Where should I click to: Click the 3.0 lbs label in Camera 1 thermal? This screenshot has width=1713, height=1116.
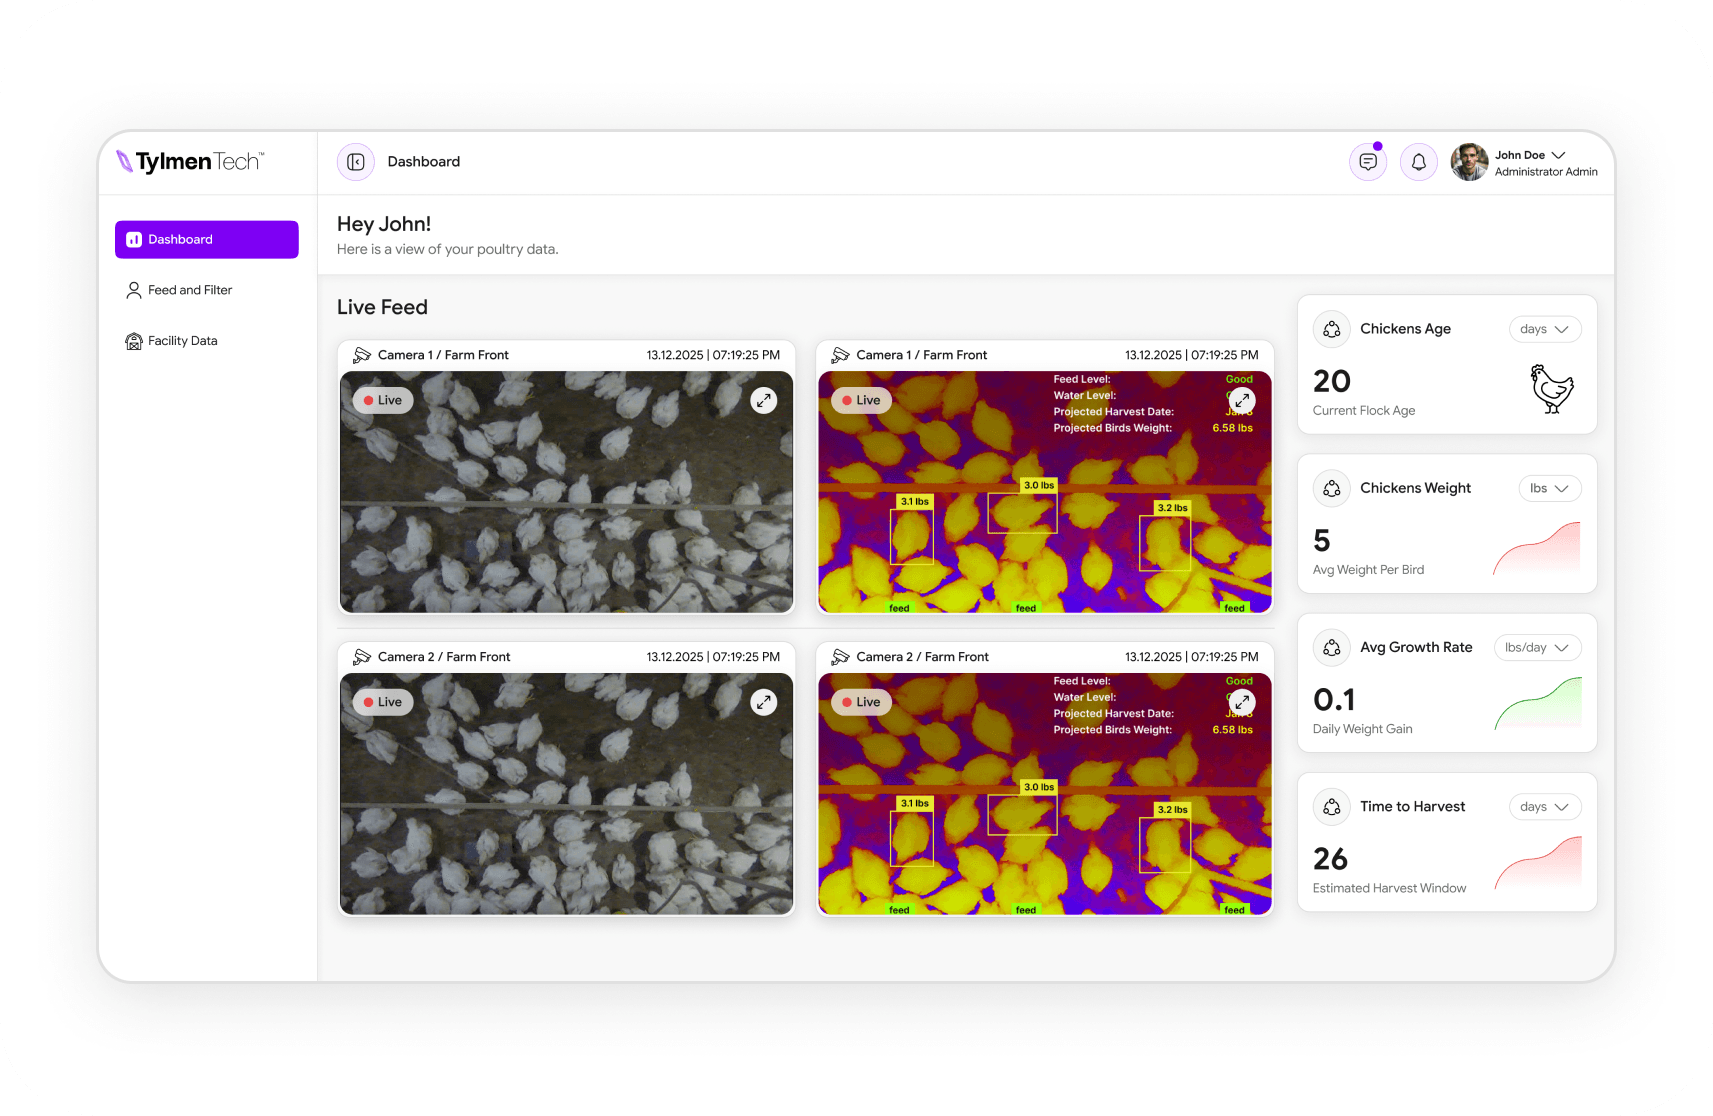(1039, 485)
